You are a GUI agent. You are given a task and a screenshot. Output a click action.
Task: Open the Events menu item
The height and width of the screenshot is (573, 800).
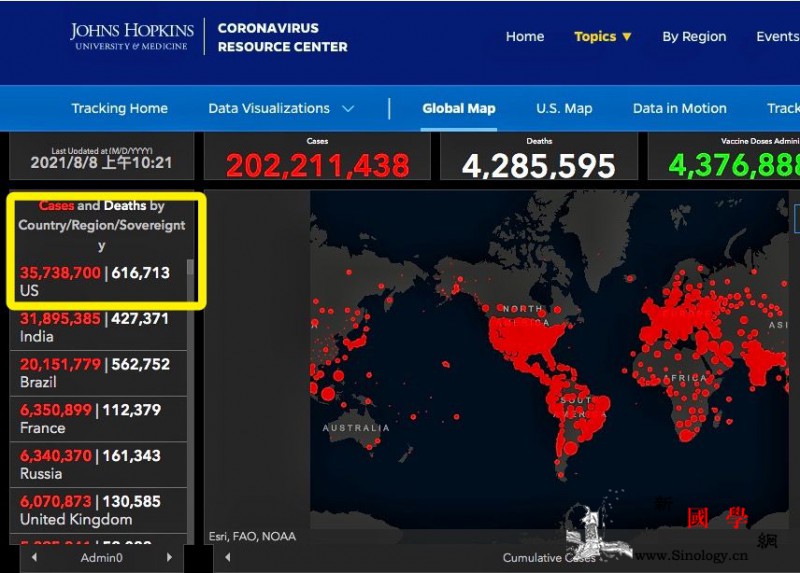[x=778, y=37]
